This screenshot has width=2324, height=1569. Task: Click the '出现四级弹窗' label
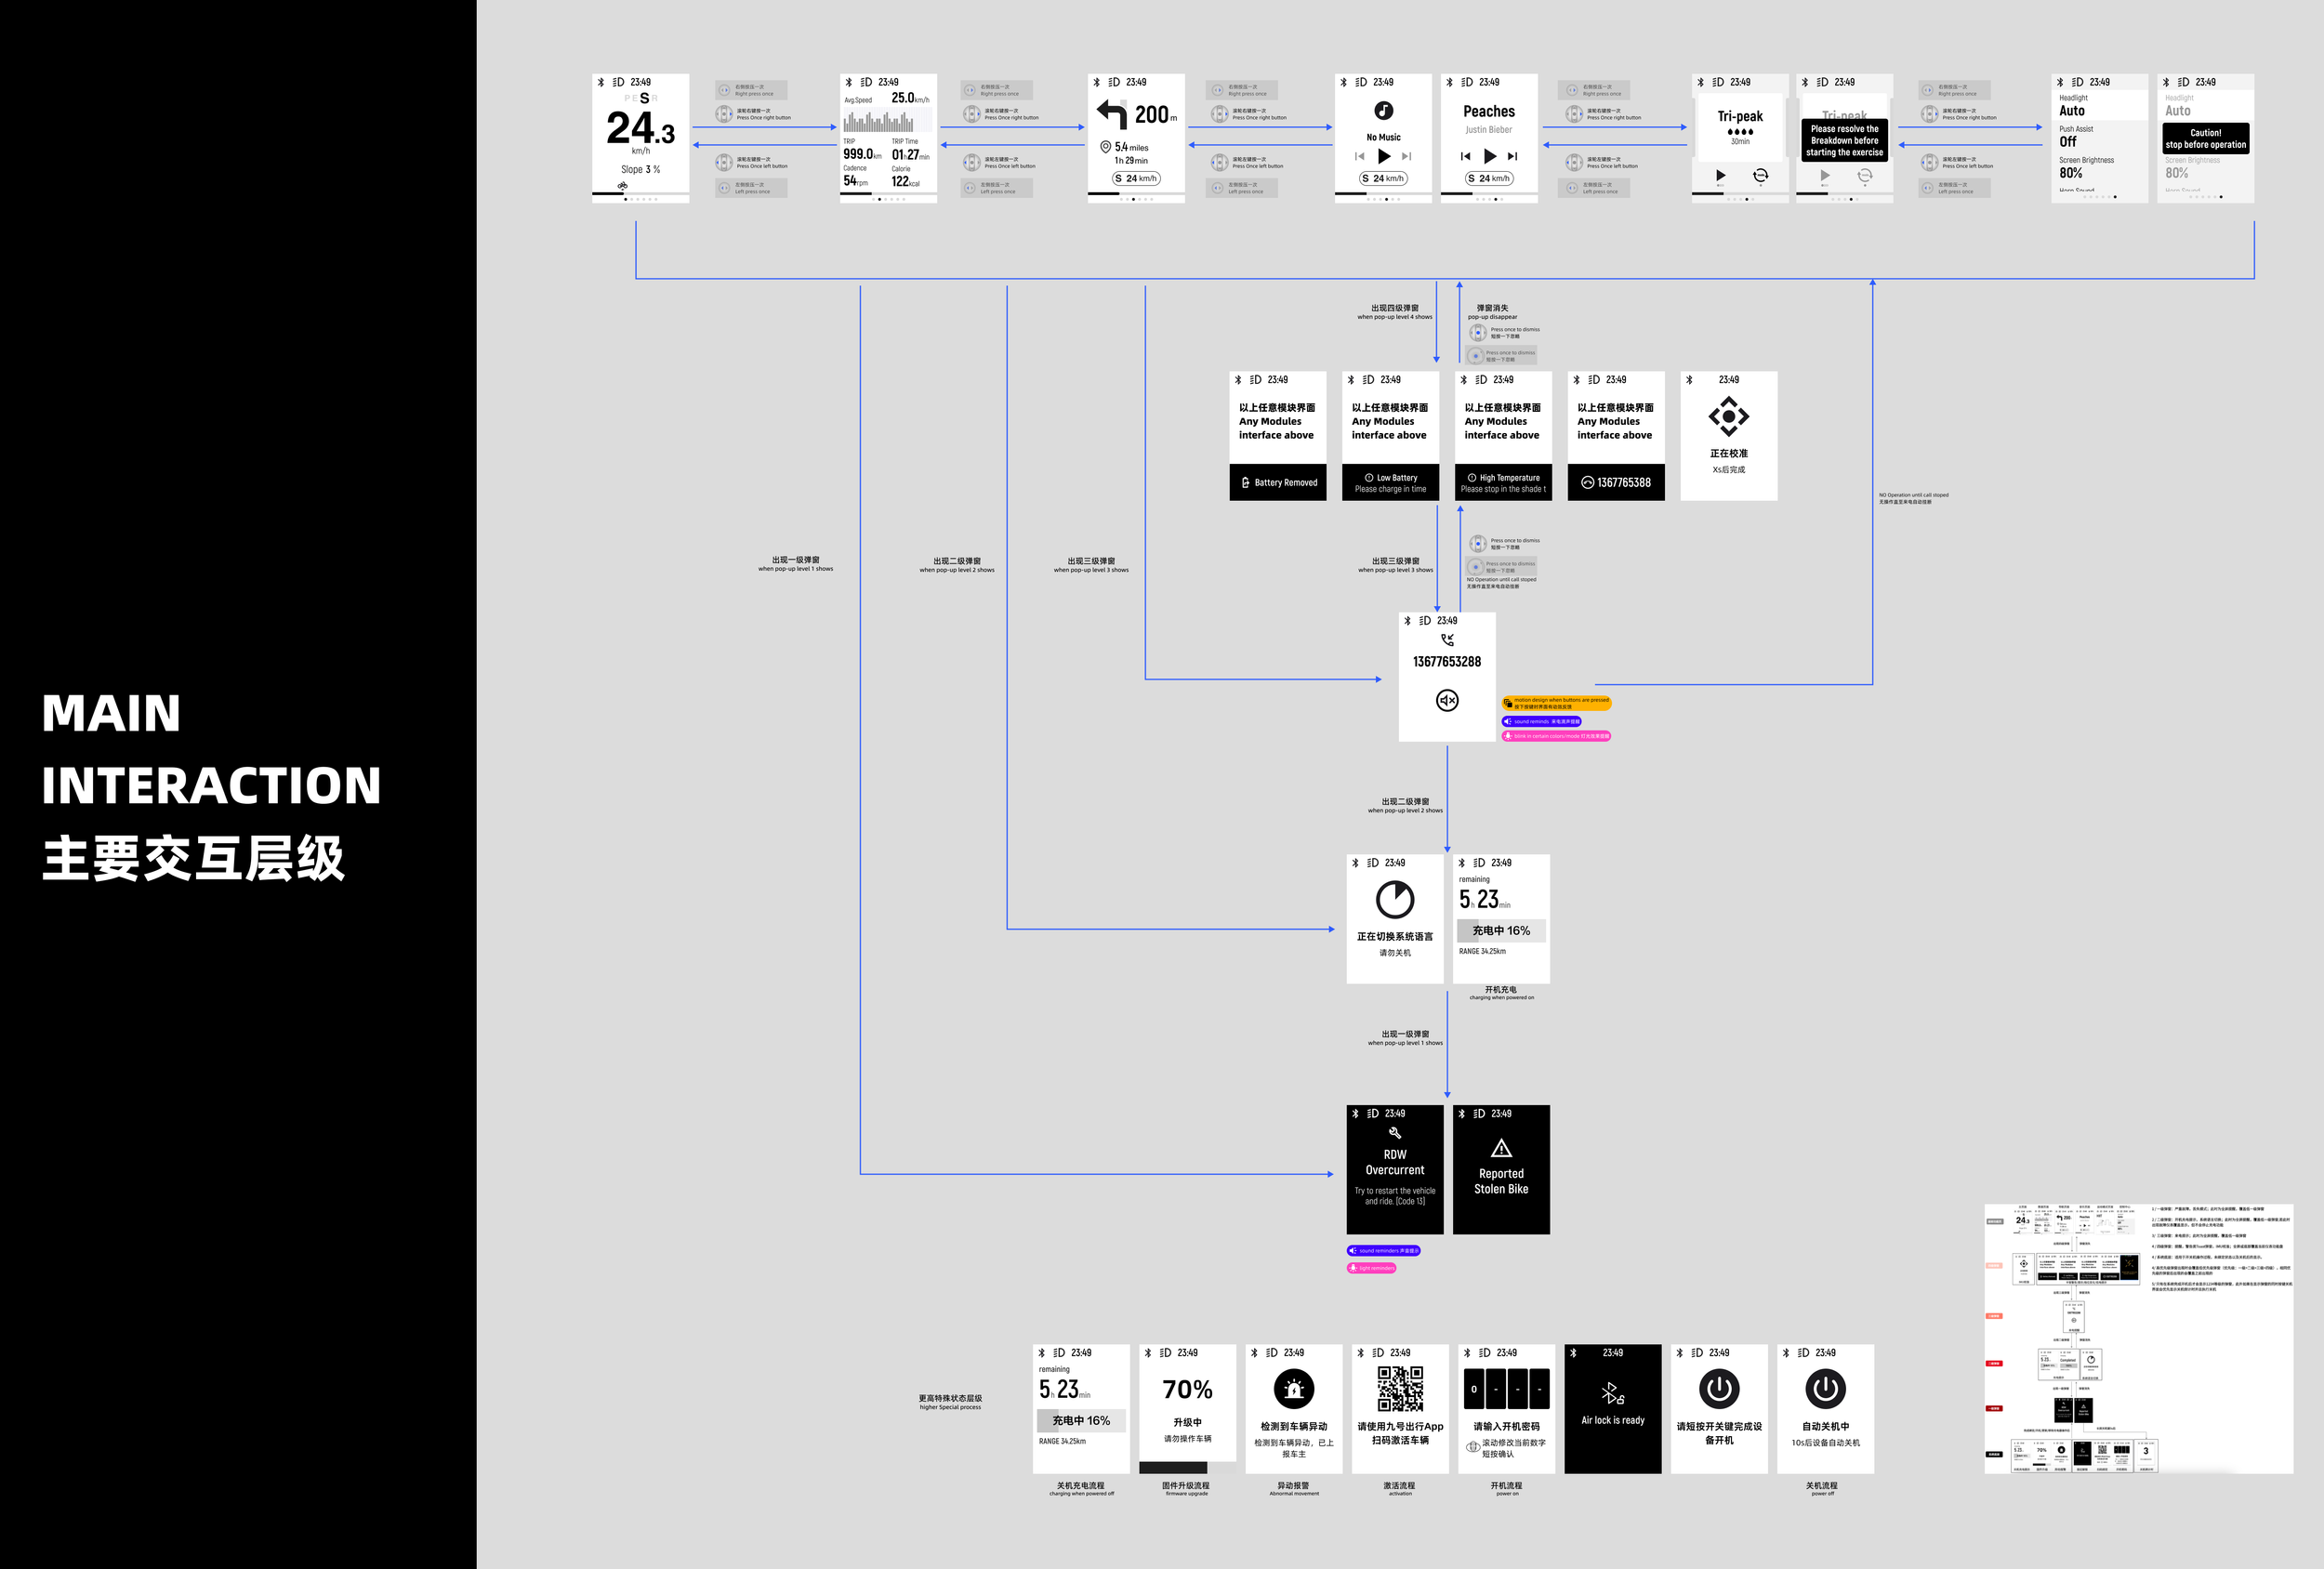[x=1394, y=308]
